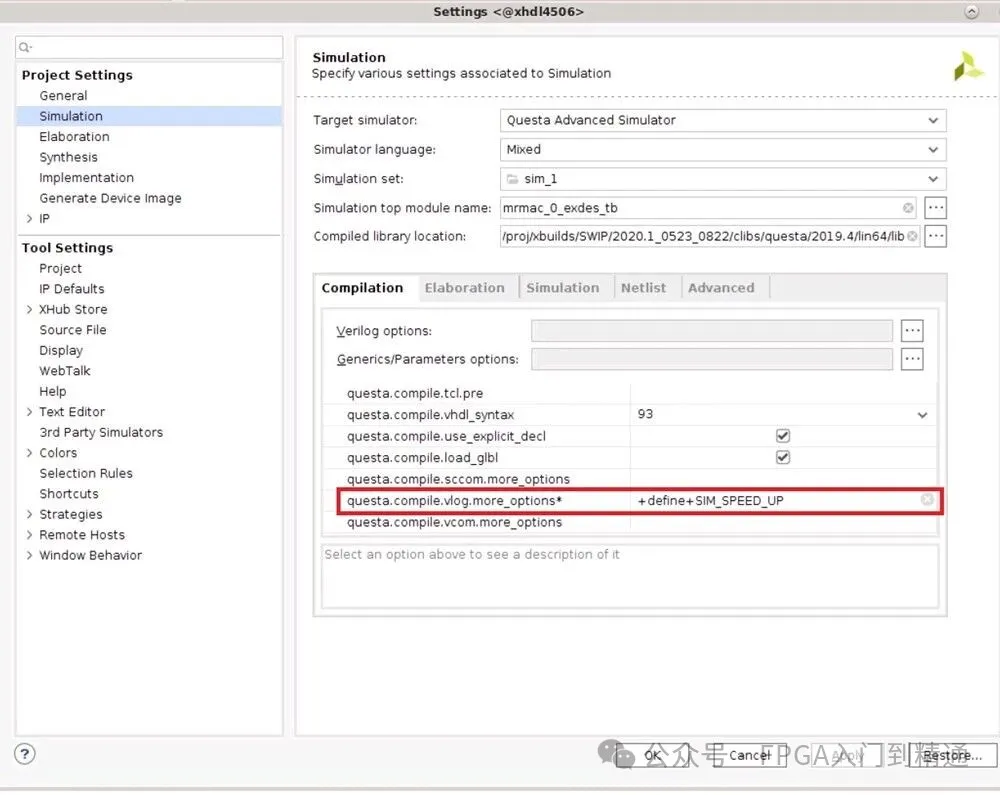This screenshot has height=795, width=1000.
Task: Open Verilog options editor ellipsis button
Action: coord(911,331)
